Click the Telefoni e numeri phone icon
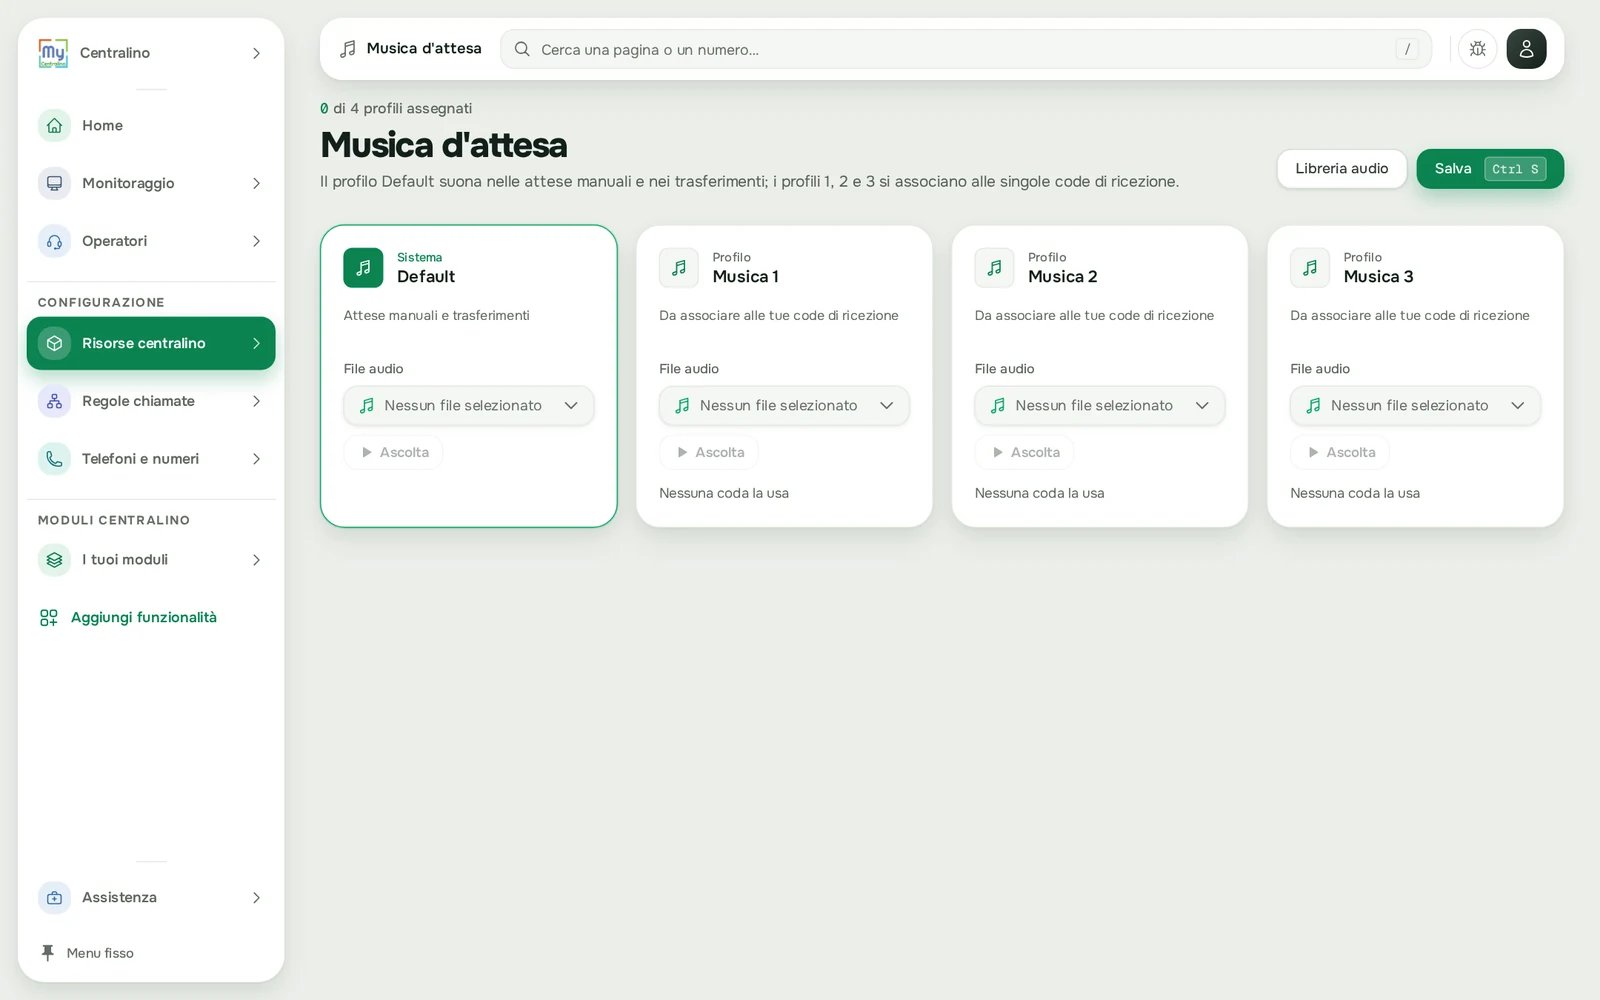The width and height of the screenshot is (1600, 1000). 54,459
